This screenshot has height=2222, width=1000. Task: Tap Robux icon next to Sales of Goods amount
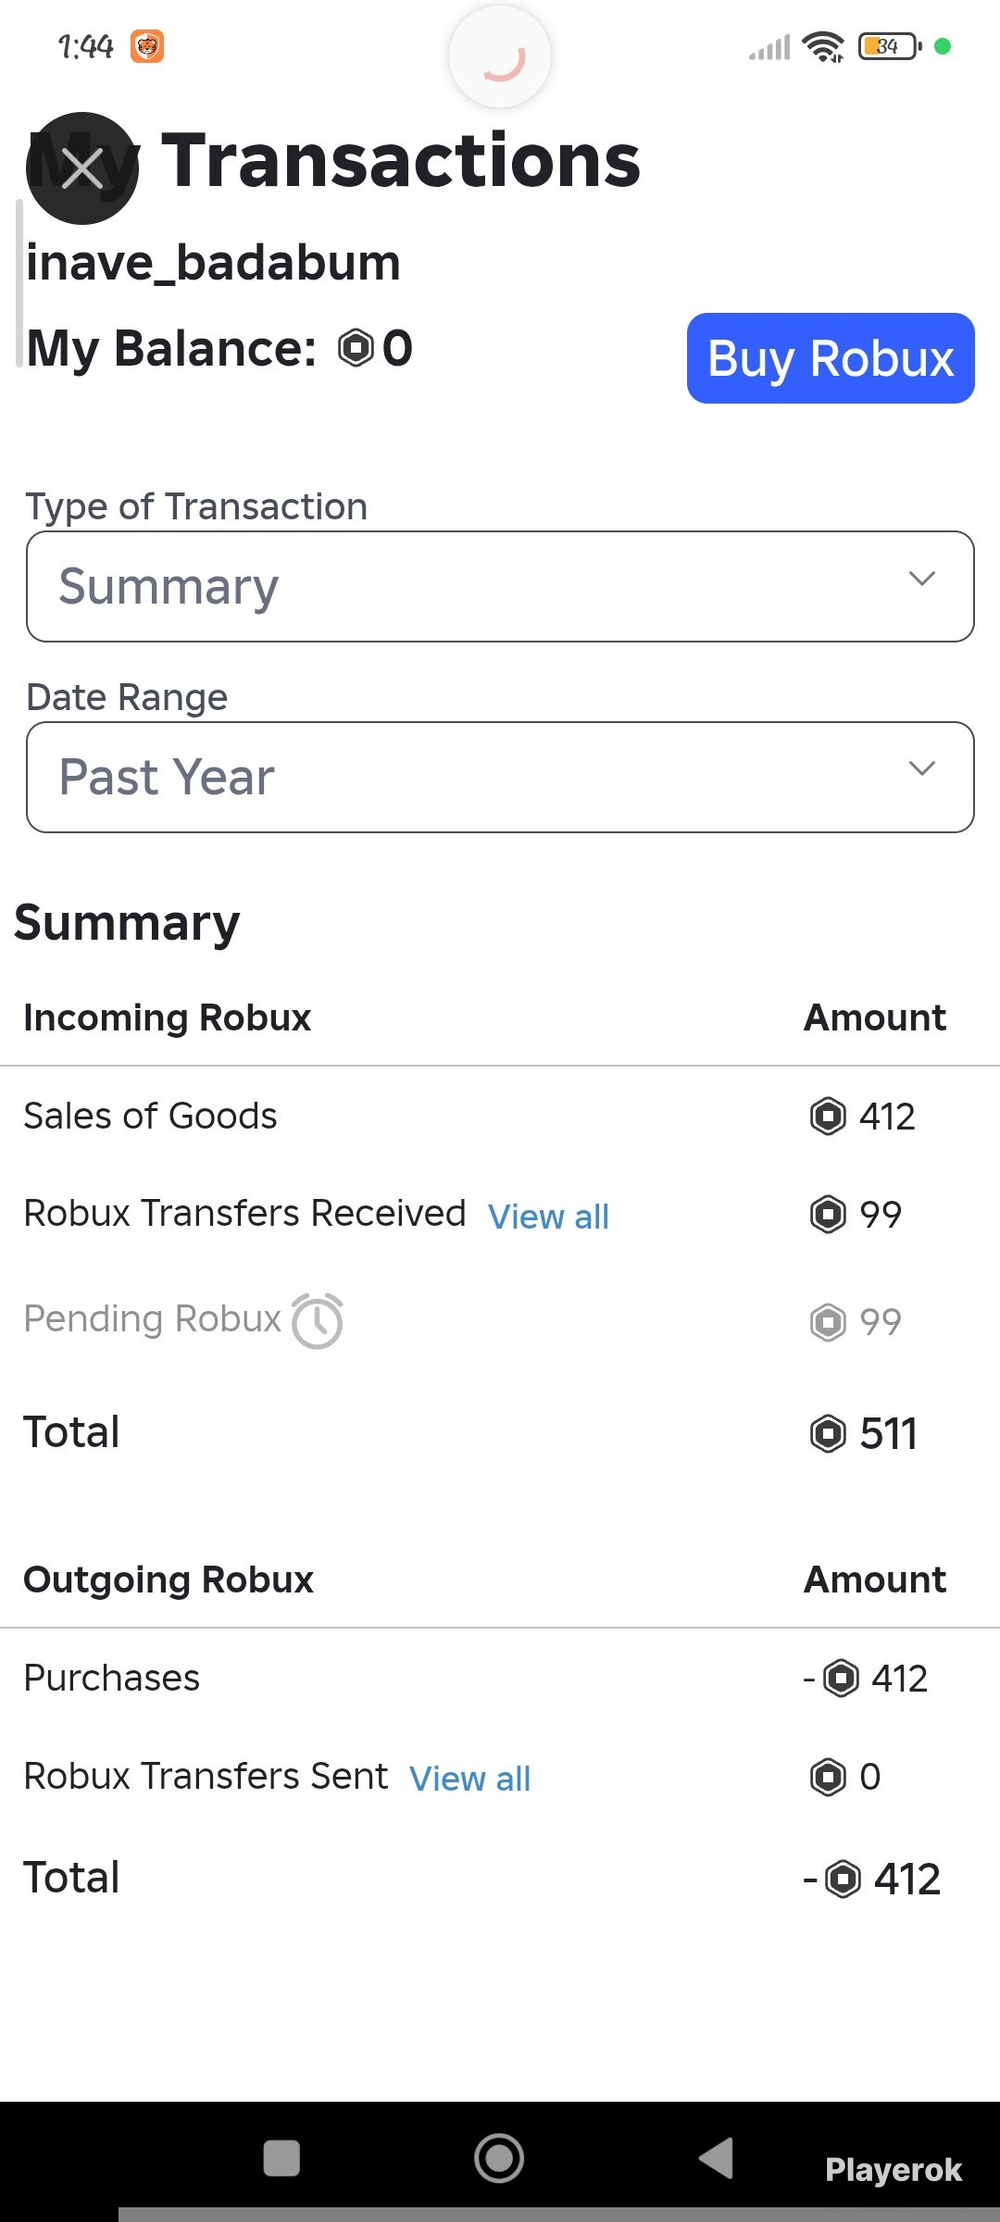[x=828, y=1116]
